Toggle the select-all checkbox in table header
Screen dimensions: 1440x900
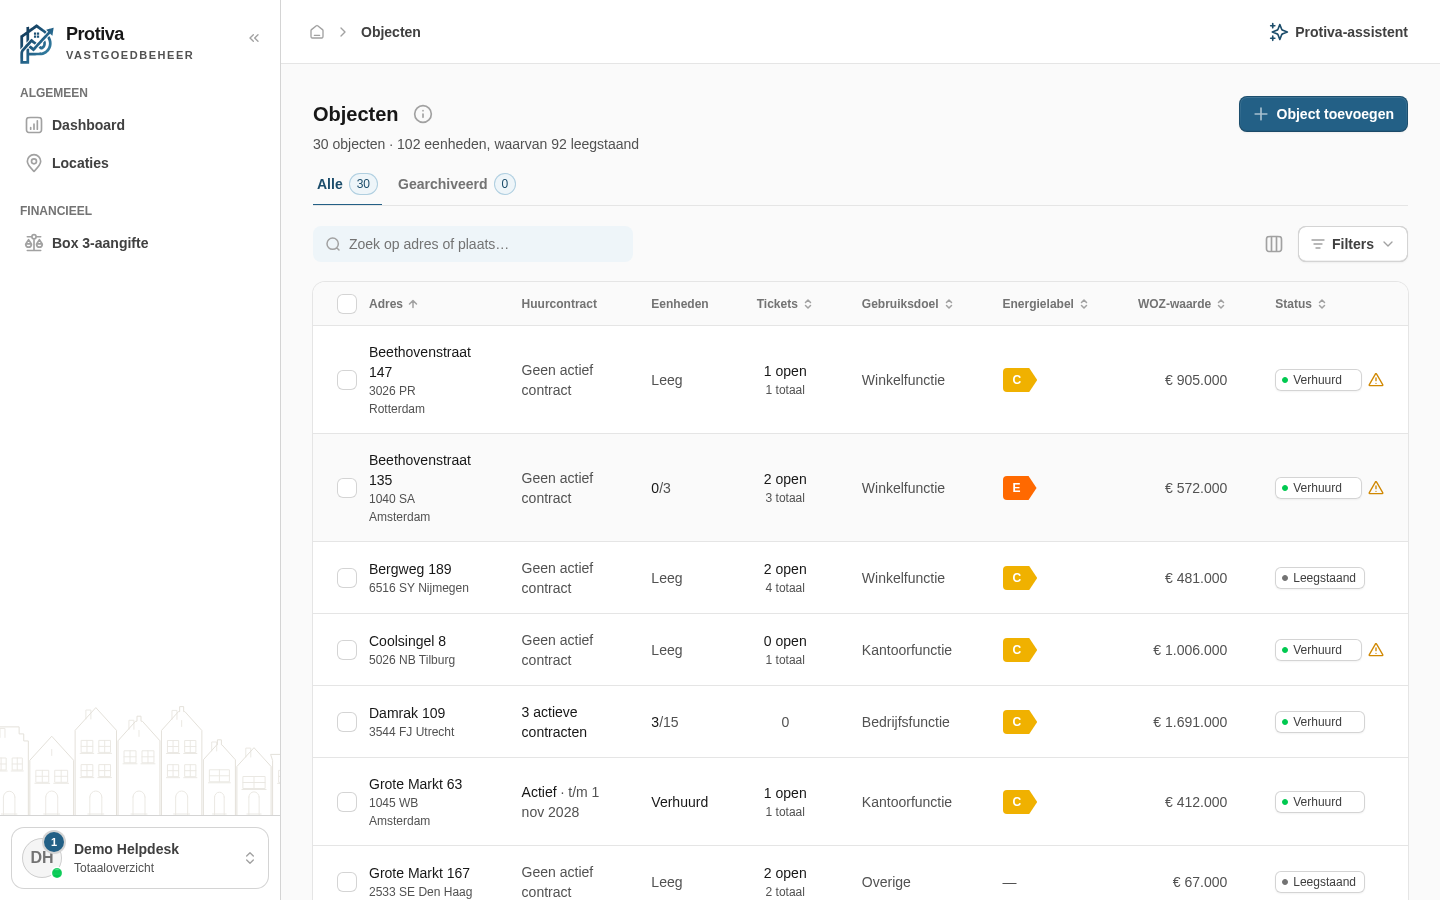pyautogui.click(x=347, y=304)
